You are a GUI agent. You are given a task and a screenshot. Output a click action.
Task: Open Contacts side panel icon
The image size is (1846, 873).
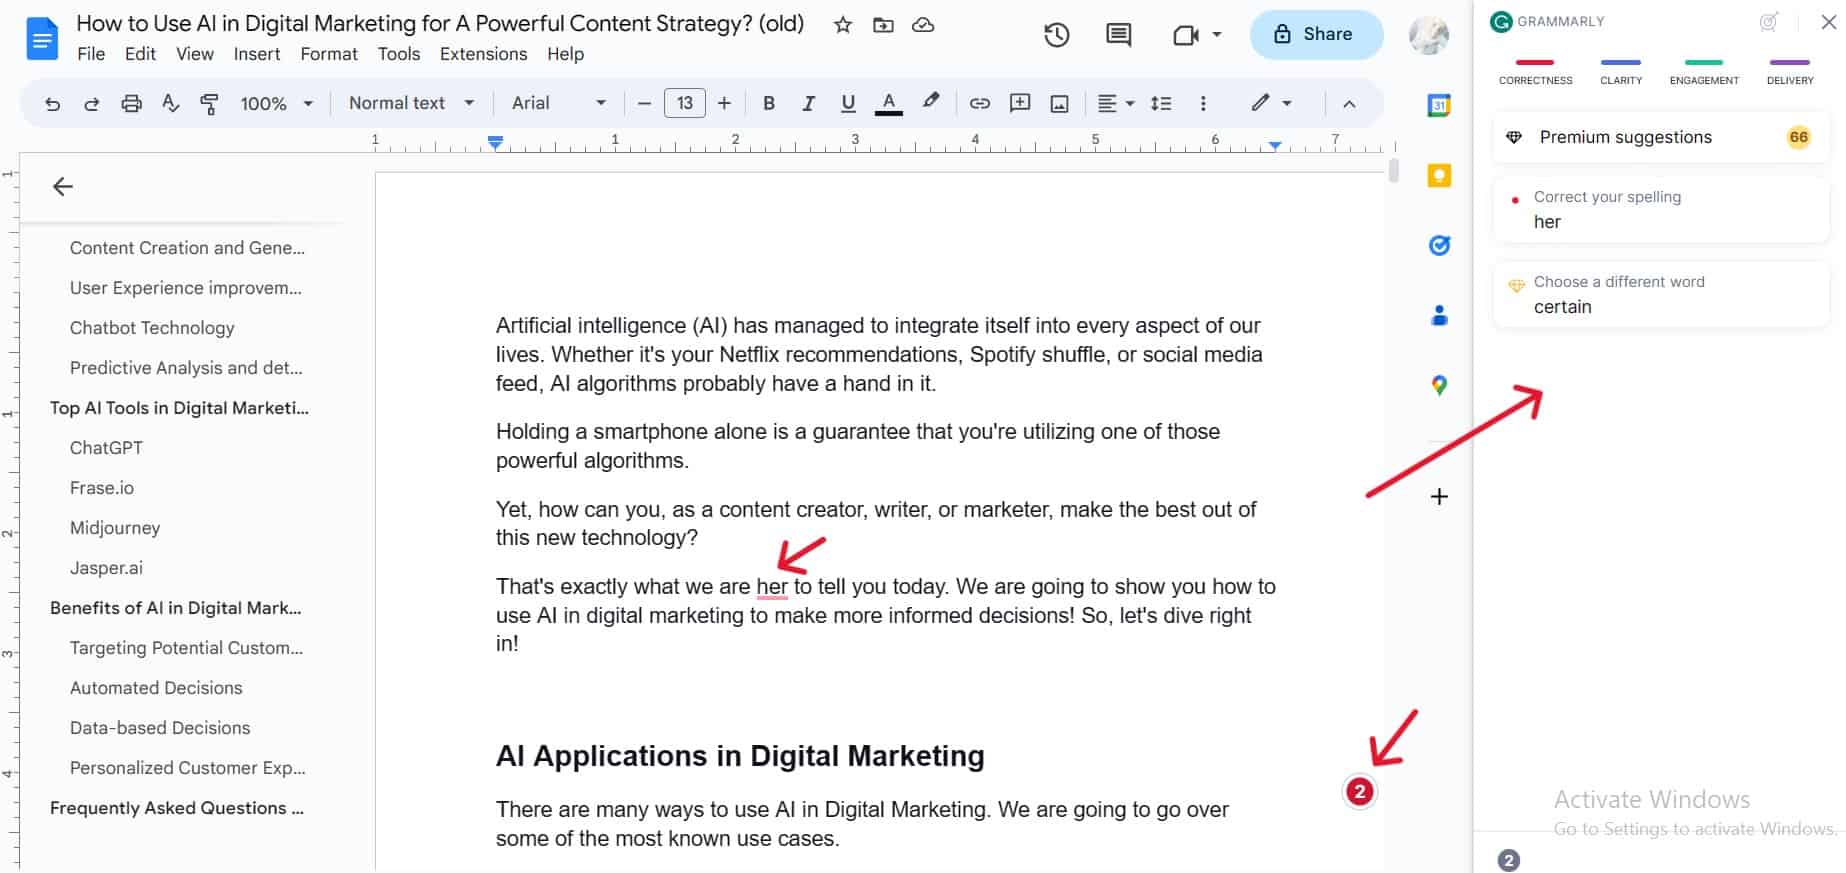(x=1439, y=315)
